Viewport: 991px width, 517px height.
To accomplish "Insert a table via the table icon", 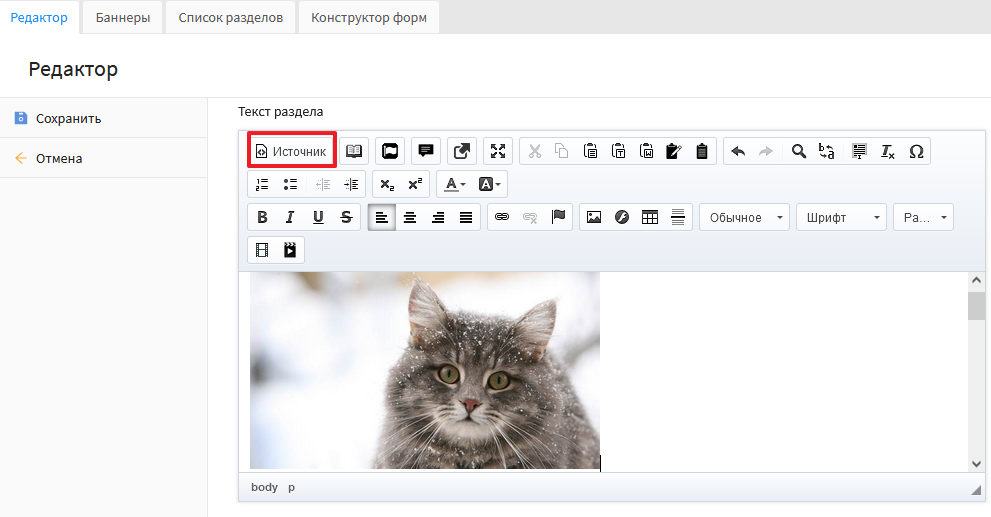I will click(650, 217).
